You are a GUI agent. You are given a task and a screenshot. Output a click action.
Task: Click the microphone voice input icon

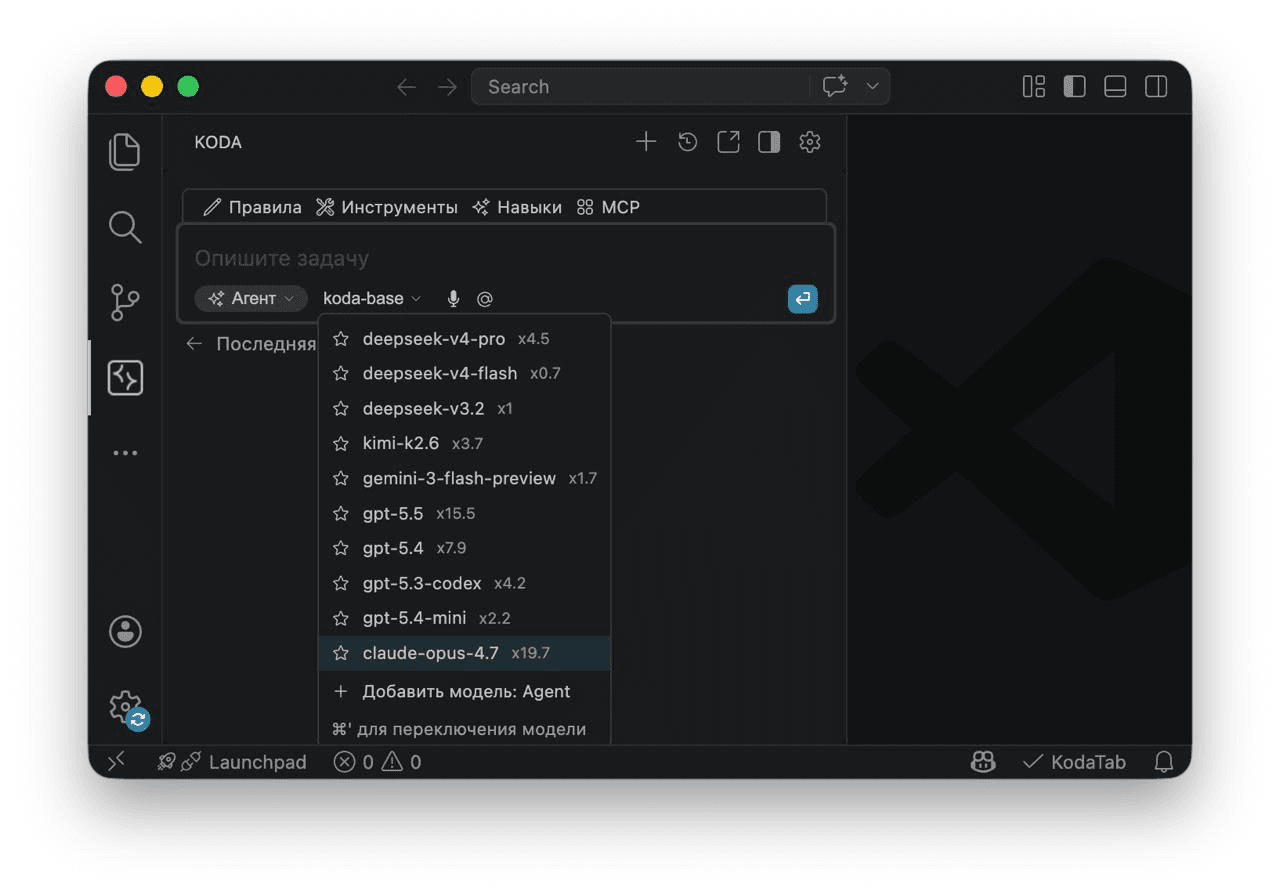pyautogui.click(x=453, y=298)
